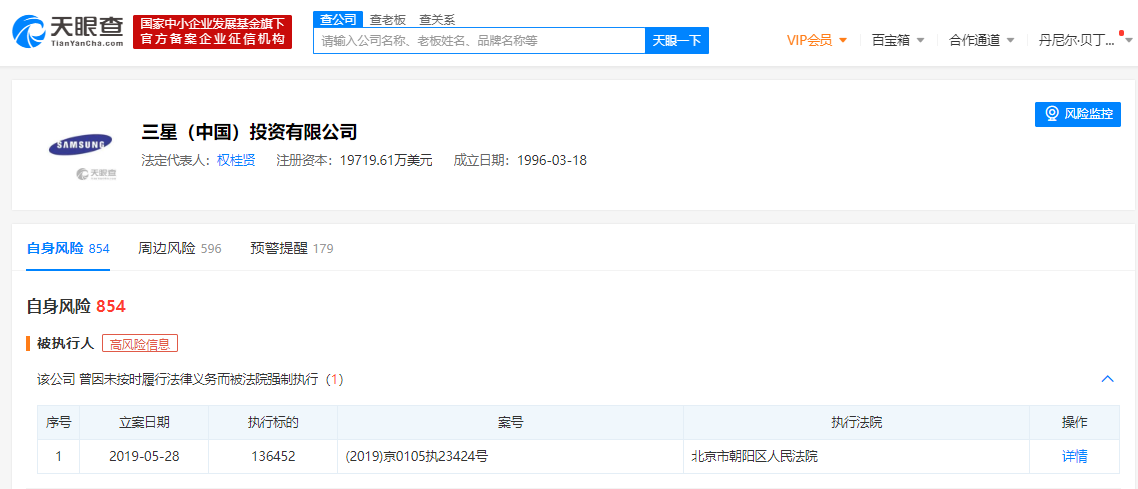The height and width of the screenshot is (489, 1138).
Task: Click the 执行法院 column header
Action: click(x=856, y=422)
